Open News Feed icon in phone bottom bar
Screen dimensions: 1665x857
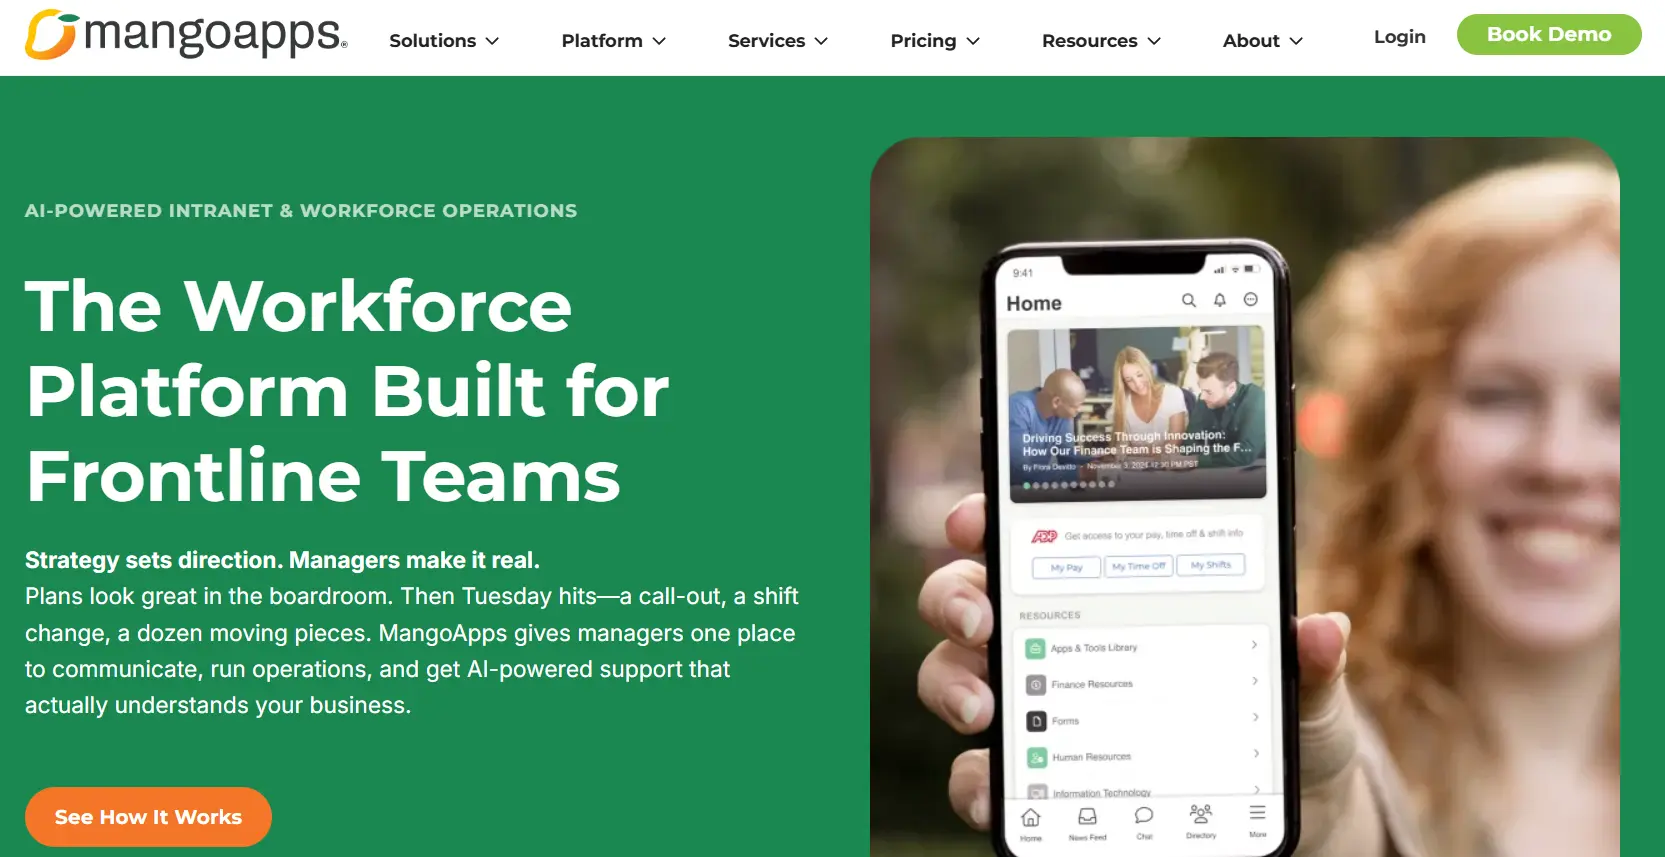point(1087,818)
